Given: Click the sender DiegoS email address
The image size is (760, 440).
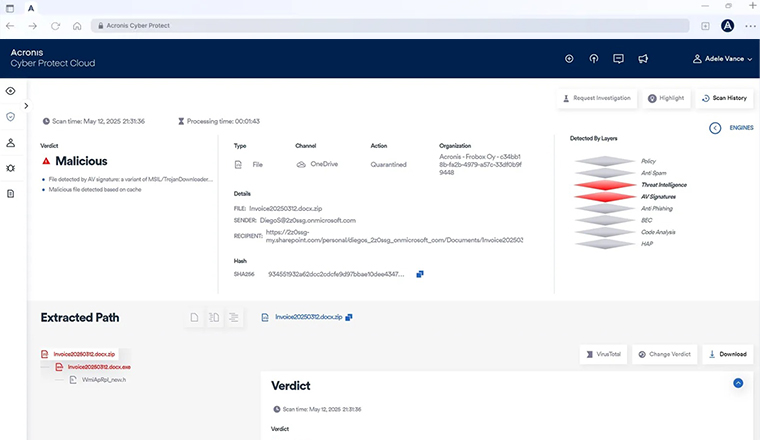Looking at the screenshot, I should pos(308,220).
